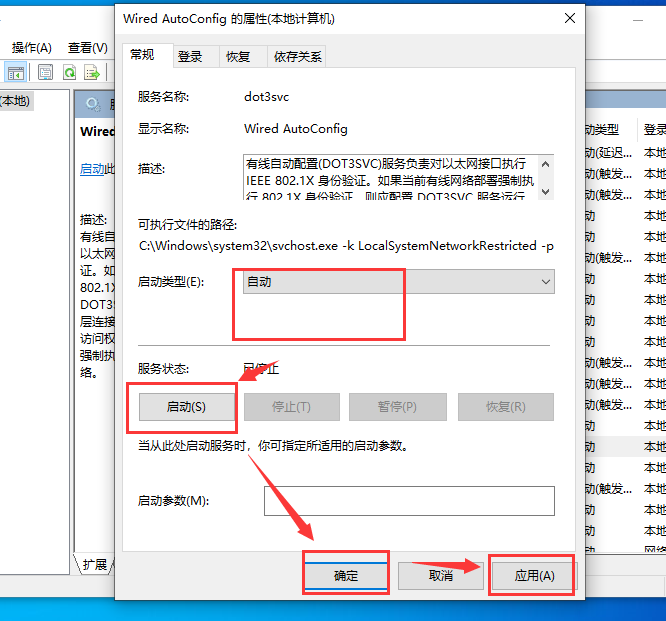
Task: Switch to the 恢复 tab
Action: click(x=238, y=57)
